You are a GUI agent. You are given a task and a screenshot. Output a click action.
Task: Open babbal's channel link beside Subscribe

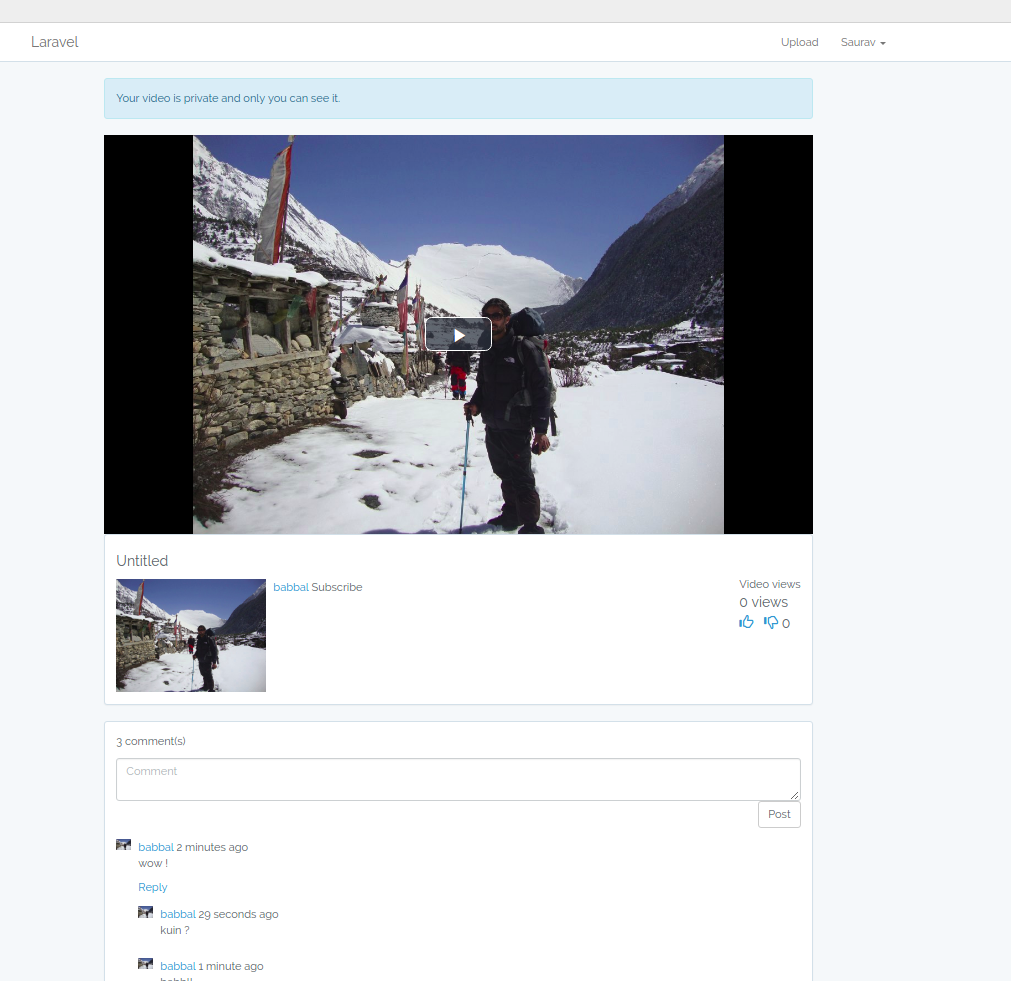(x=291, y=587)
